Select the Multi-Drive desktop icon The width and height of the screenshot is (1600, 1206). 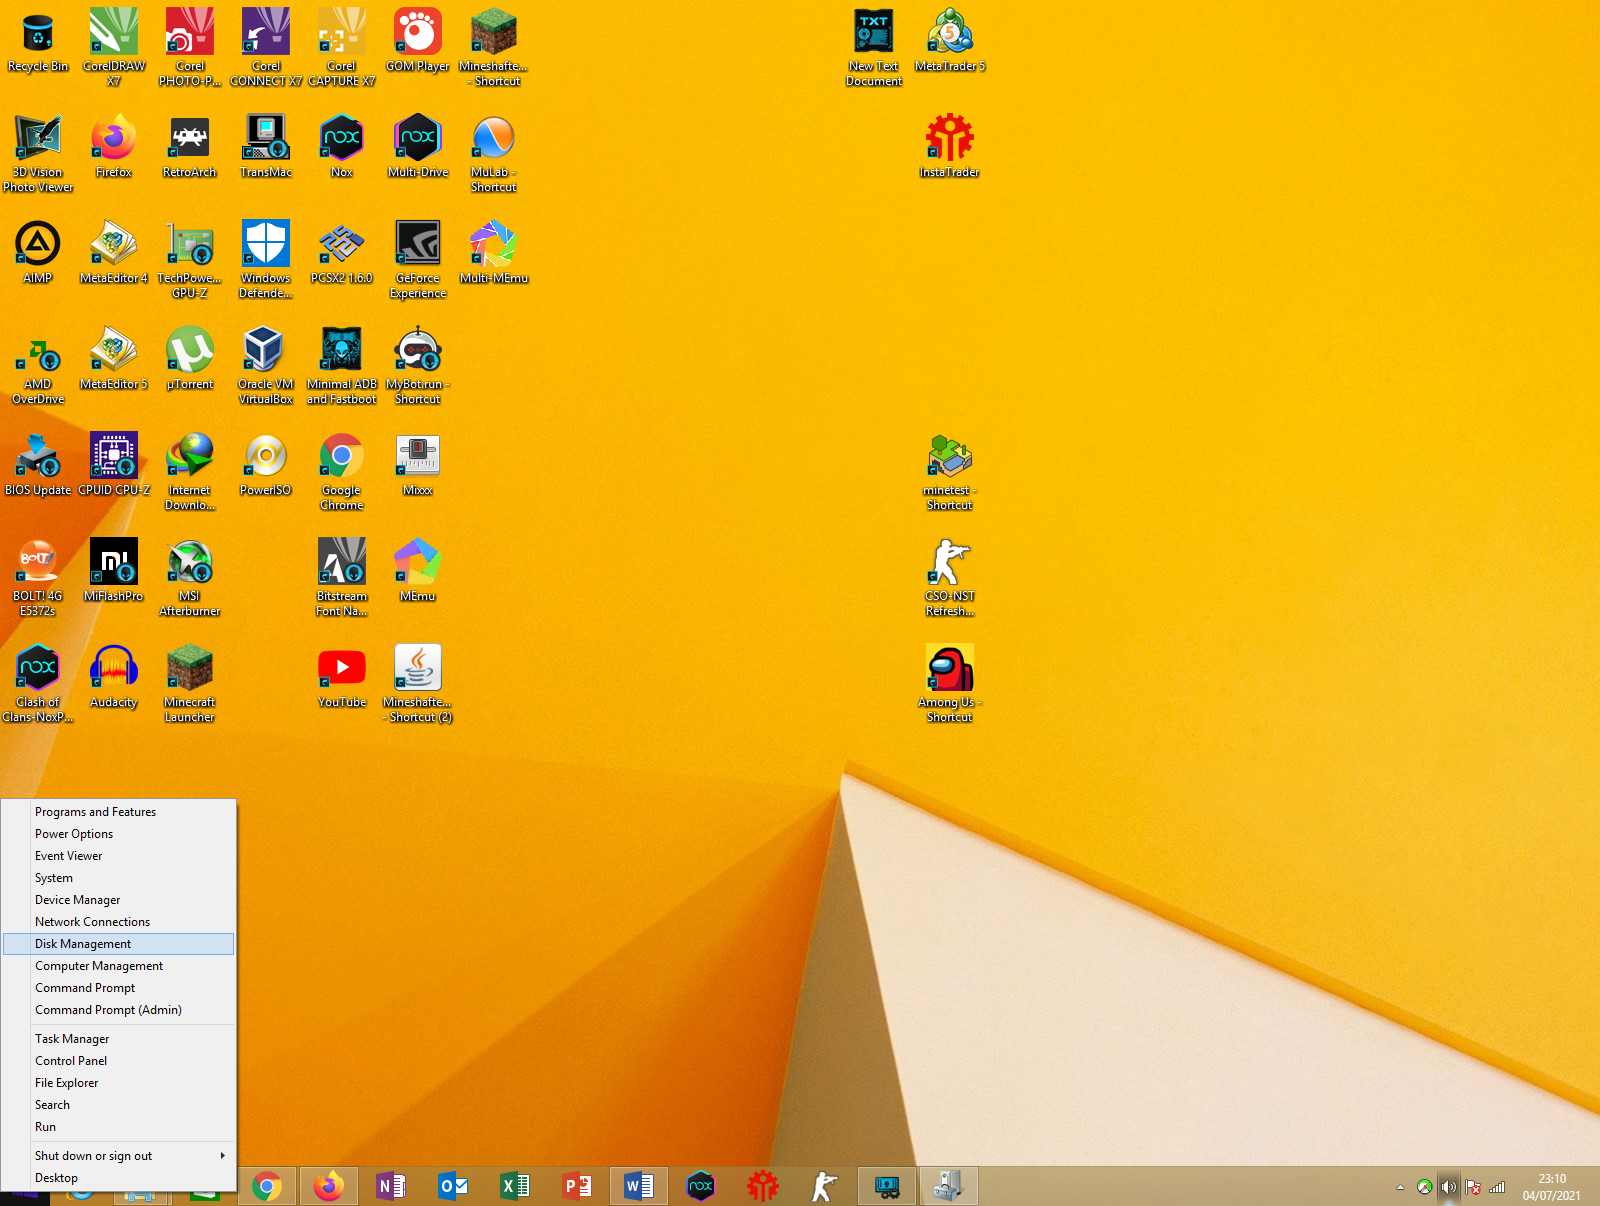pyautogui.click(x=418, y=147)
